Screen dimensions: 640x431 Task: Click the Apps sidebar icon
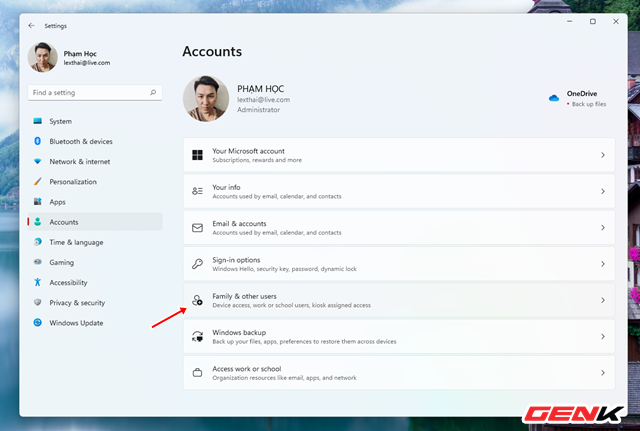tap(38, 202)
